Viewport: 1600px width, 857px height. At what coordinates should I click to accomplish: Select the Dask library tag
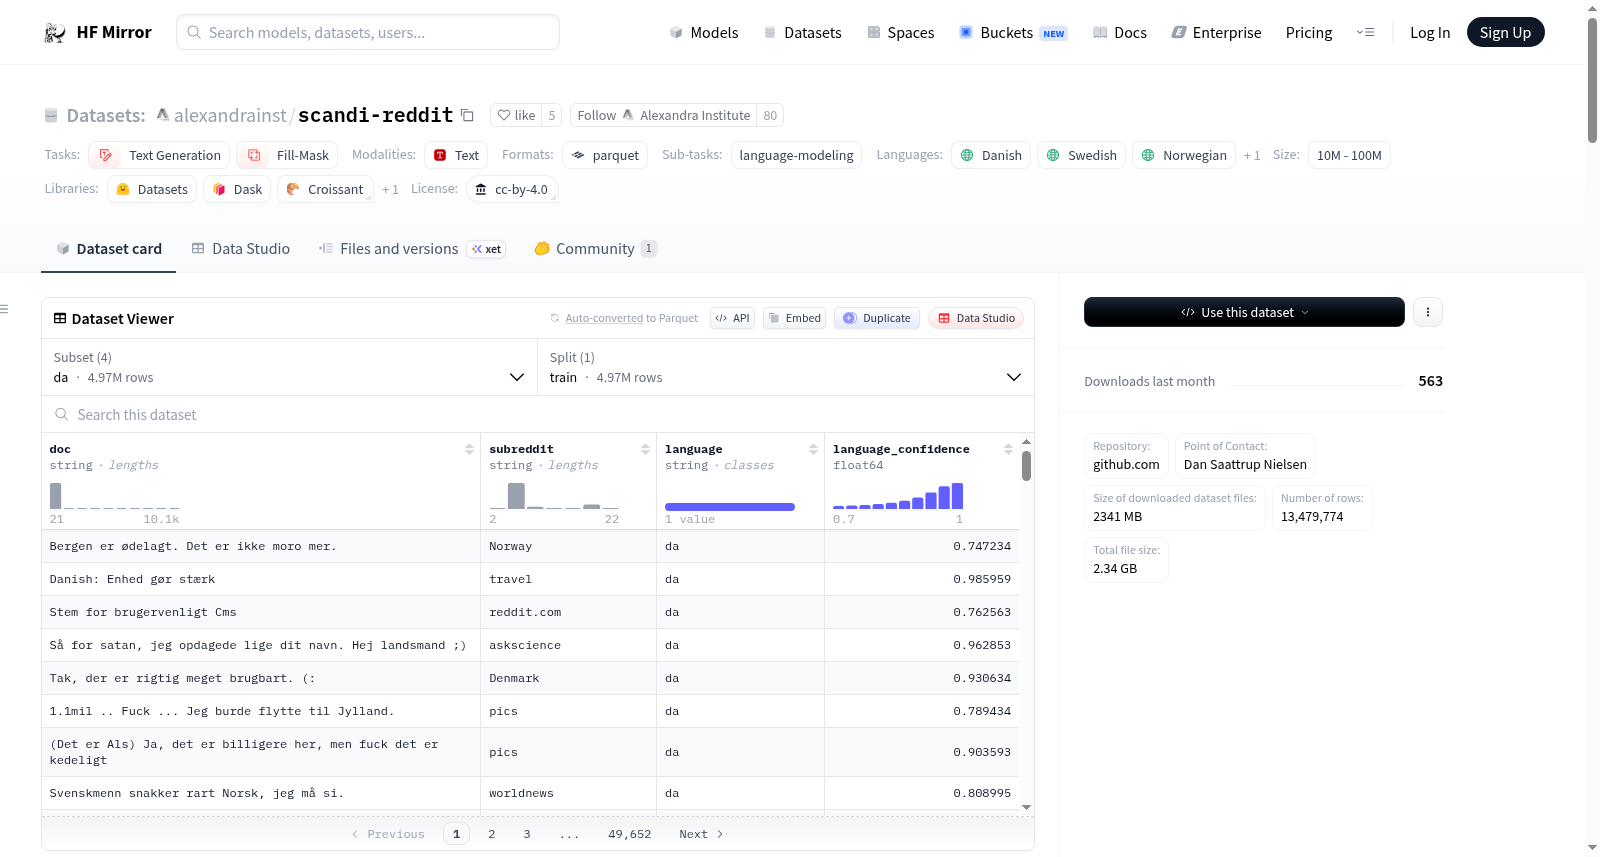point(237,189)
